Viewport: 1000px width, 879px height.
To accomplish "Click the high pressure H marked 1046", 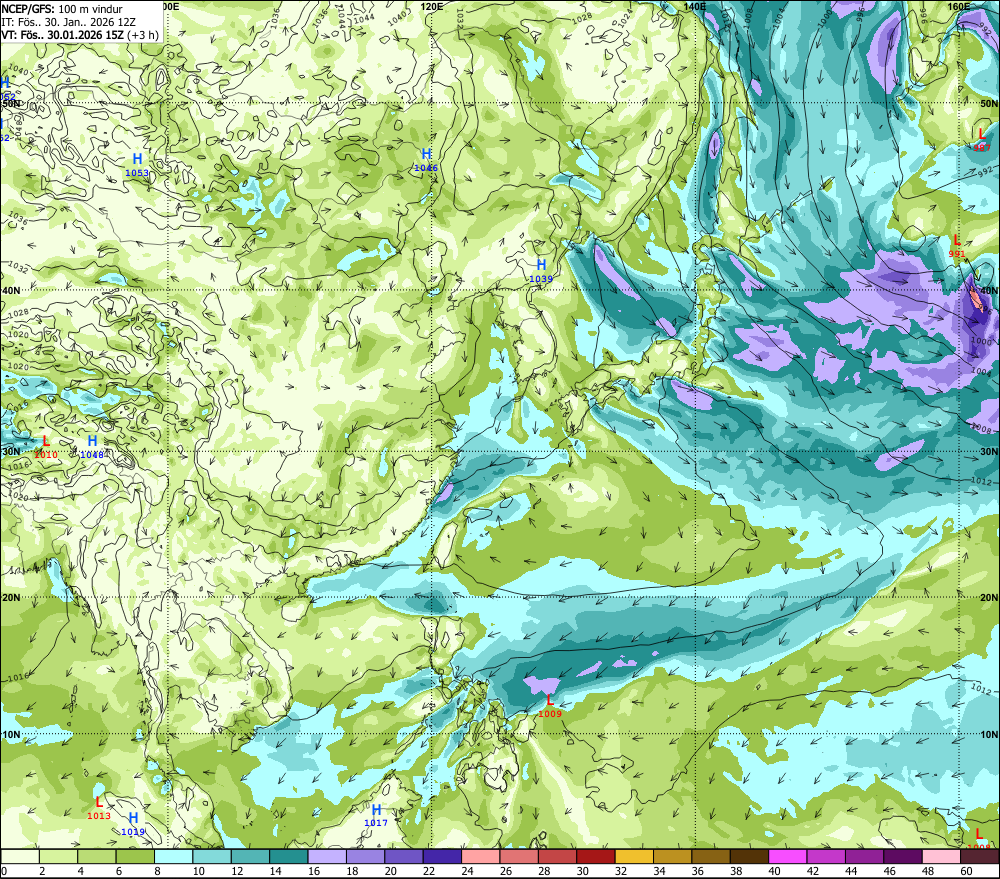I will pyautogui.click(x=426, y=154).
